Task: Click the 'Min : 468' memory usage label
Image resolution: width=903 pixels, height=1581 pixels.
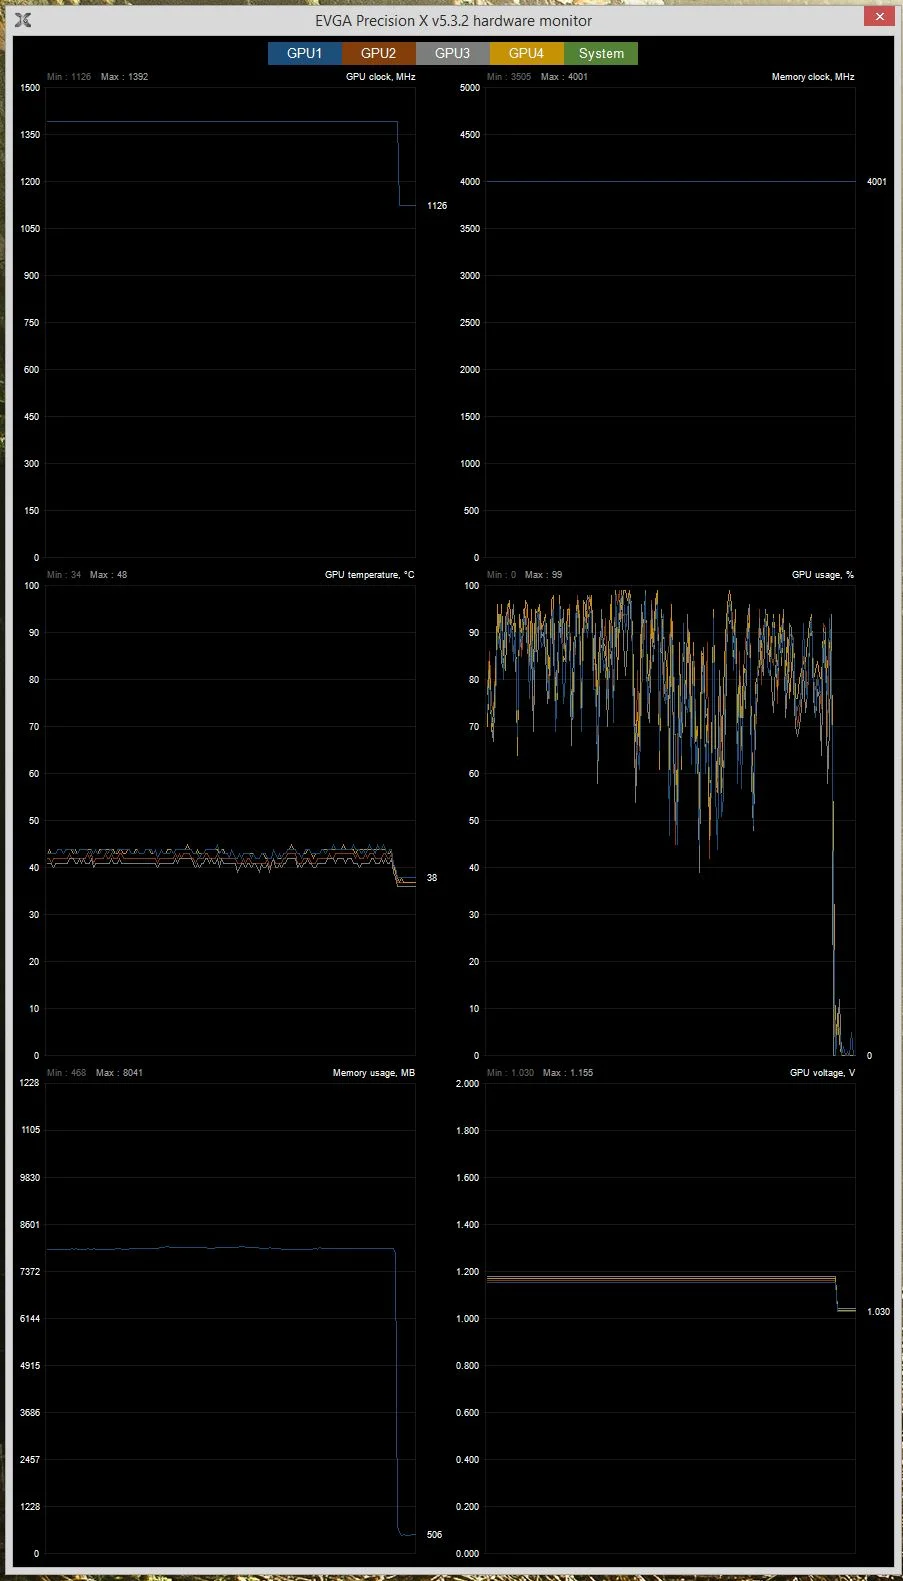Action: (67, 1073)
